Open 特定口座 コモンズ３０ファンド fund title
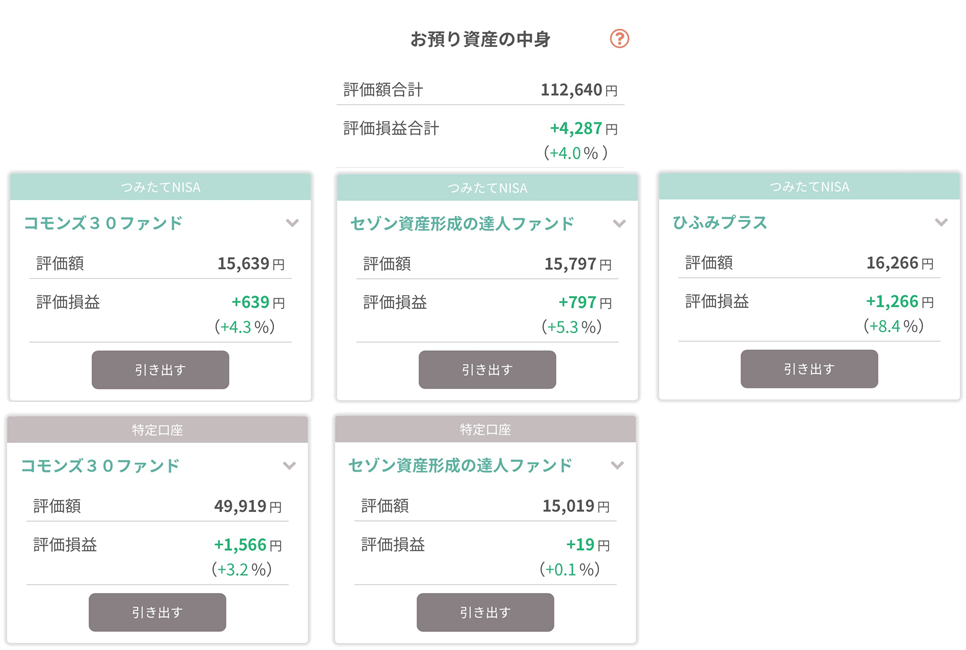This screenshot has width=966, height=650. pyautogui.click(x=100, y=466)
